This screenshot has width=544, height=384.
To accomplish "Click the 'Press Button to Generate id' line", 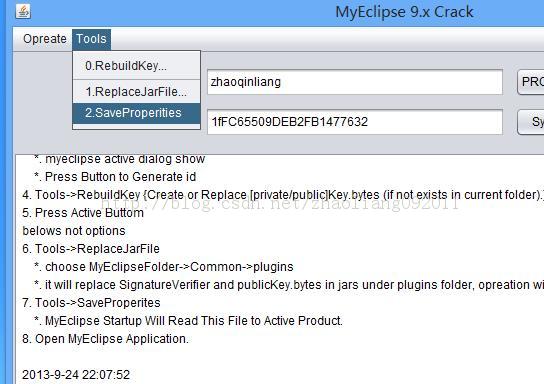I will pos(115,177).
